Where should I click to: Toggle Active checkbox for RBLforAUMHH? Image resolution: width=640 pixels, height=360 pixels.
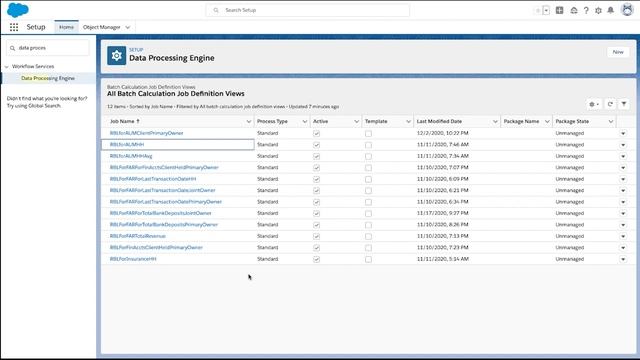pos(316,145)
